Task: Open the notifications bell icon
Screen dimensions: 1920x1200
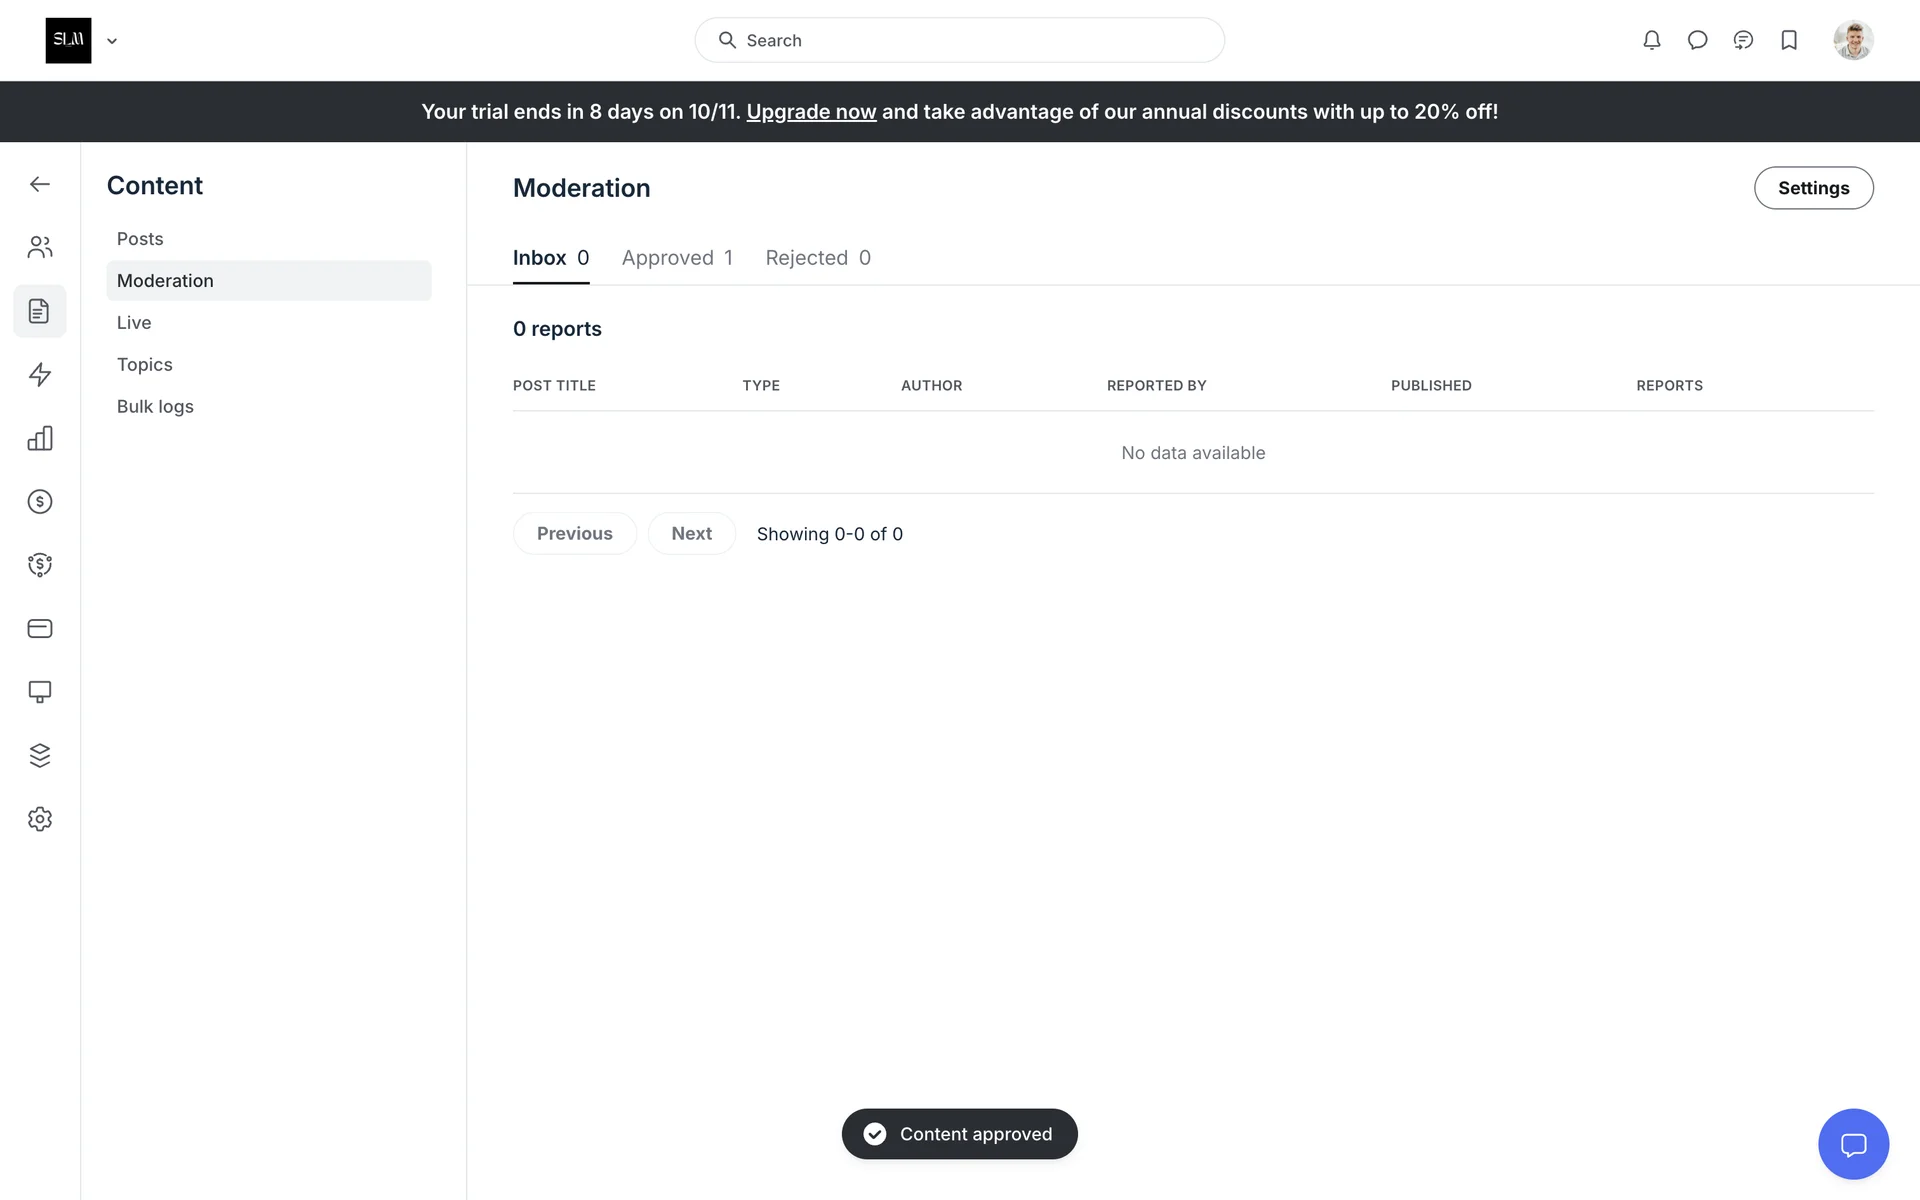Action: click(1652, 40)
